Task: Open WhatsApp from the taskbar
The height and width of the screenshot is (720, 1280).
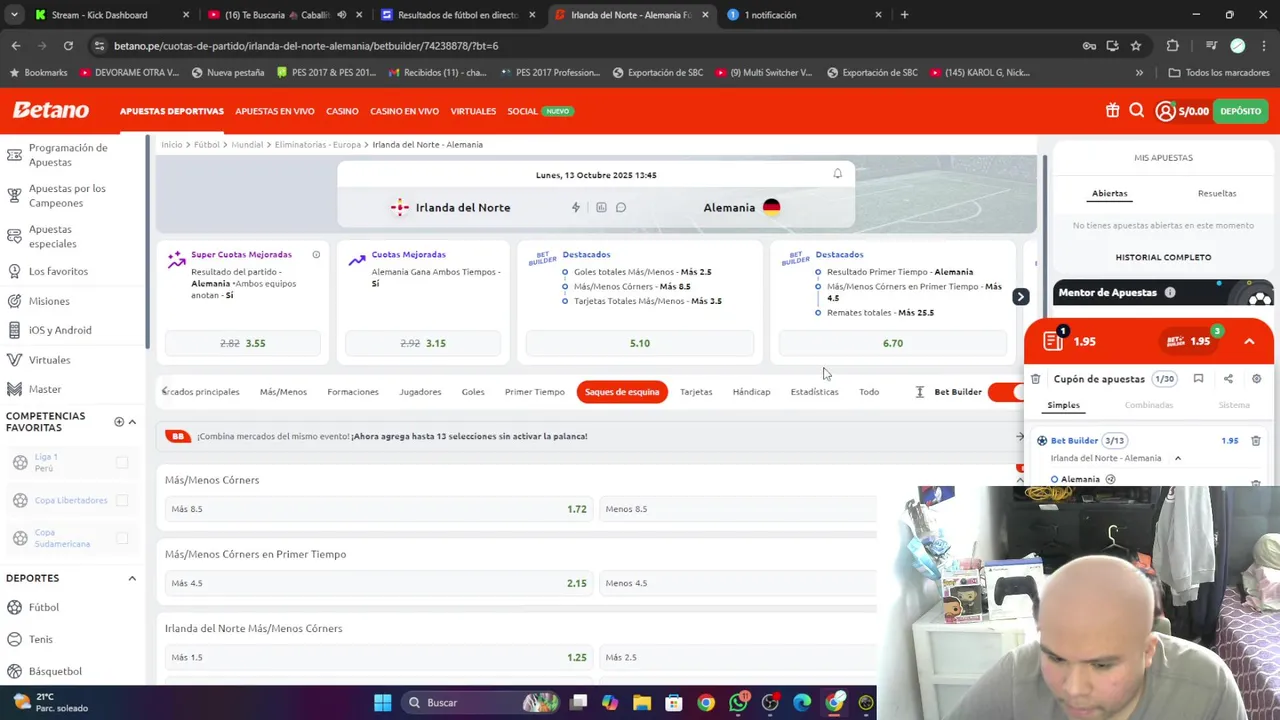Action: pos(738,702)
